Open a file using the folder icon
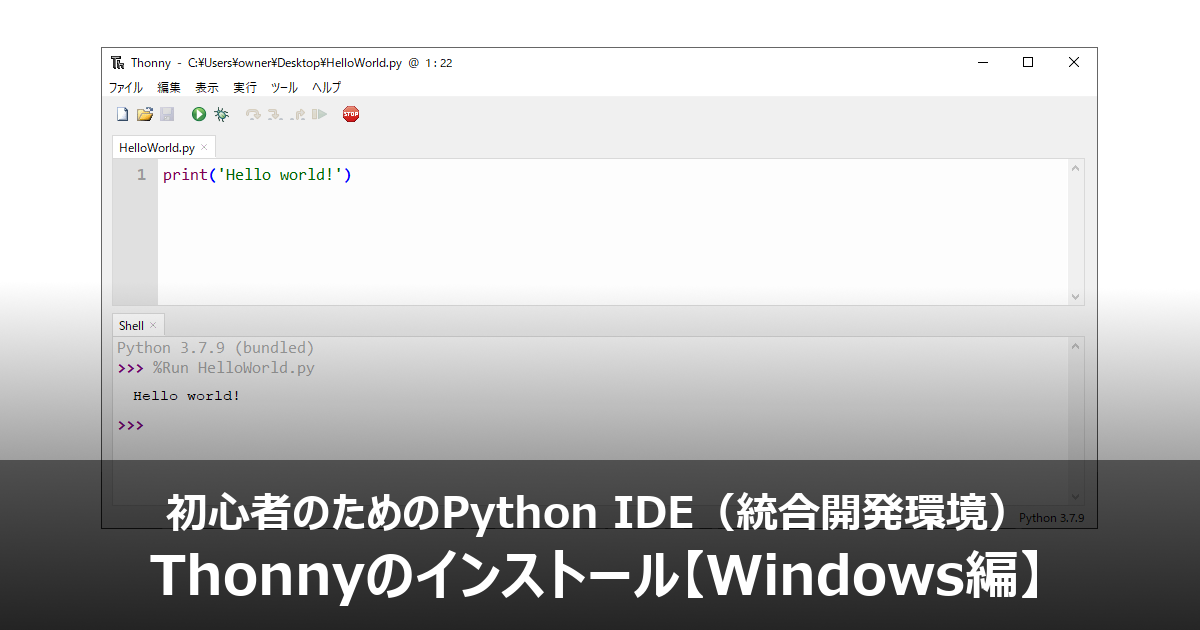Screen dimensions: 1200x630 click(x=145, y=114)
